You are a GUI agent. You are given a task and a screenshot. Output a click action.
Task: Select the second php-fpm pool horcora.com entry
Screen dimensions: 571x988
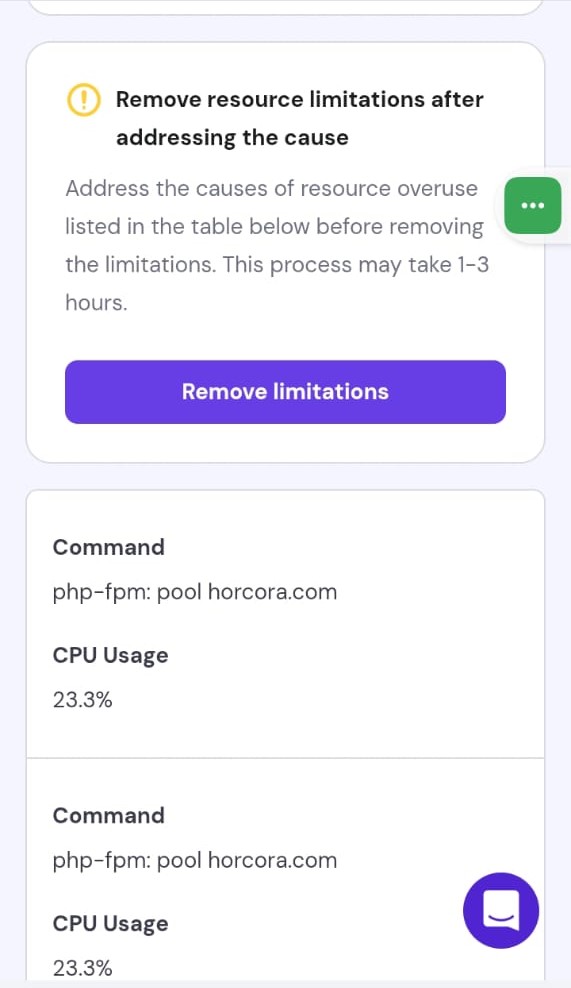click(x=195, y=861)
